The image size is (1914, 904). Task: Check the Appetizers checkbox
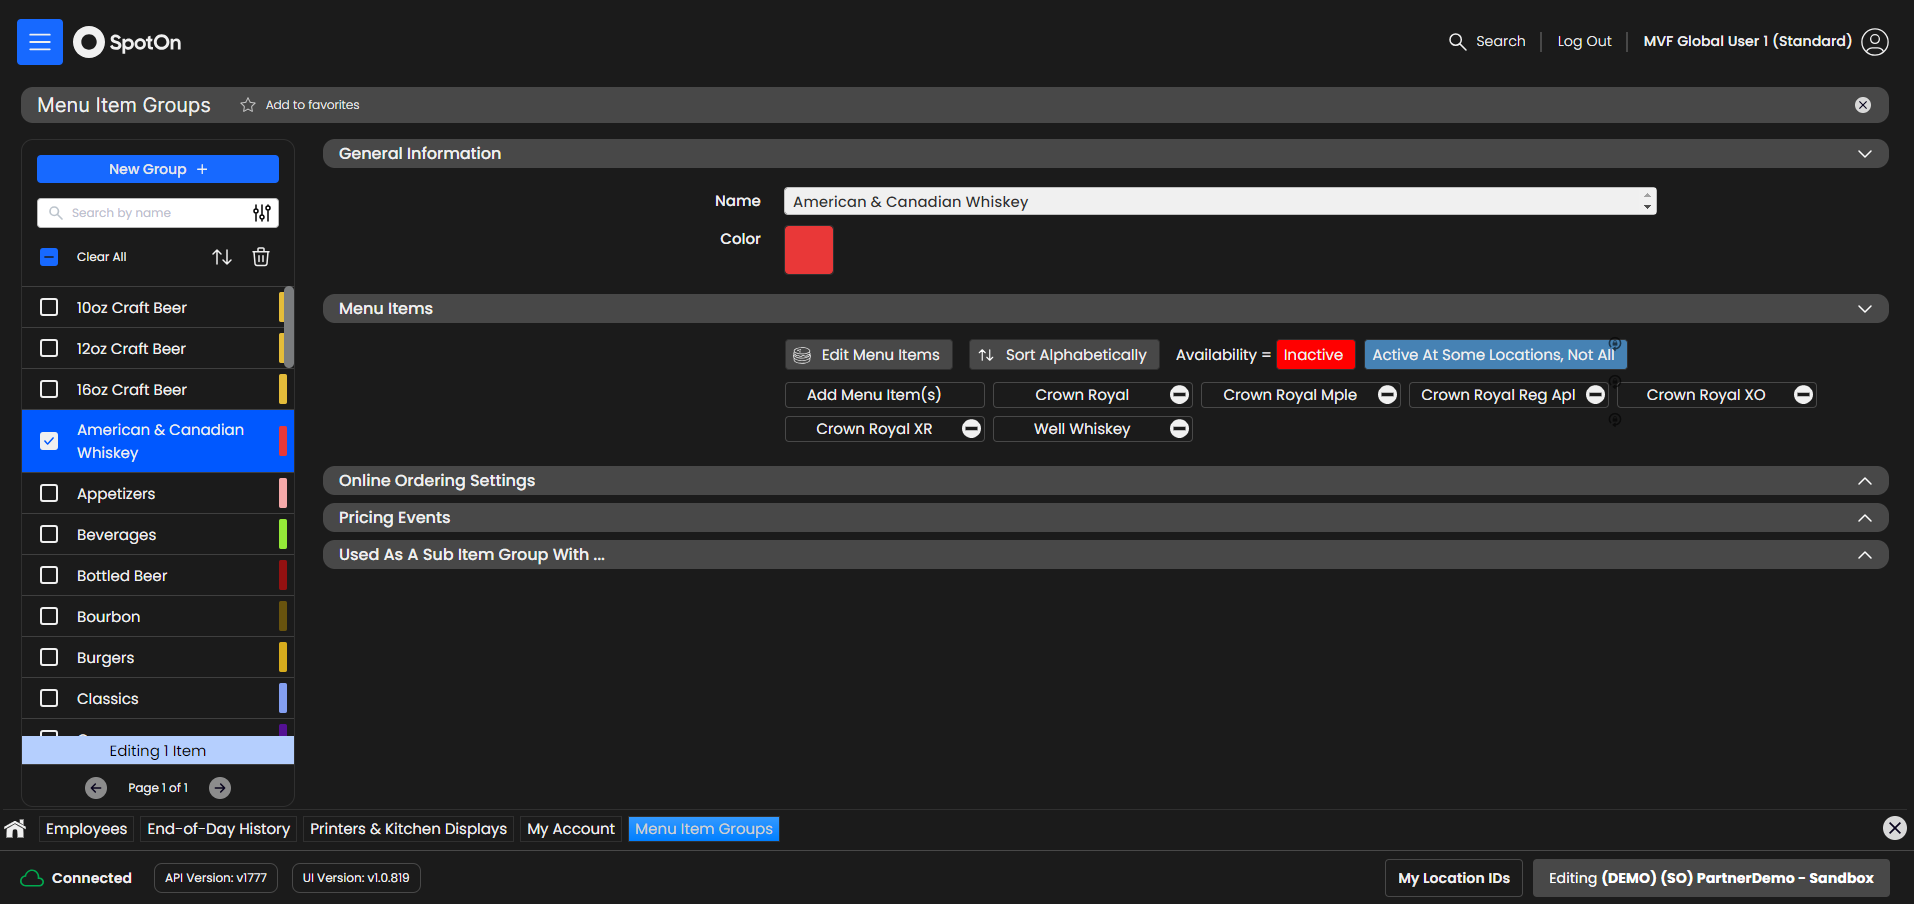49,493
